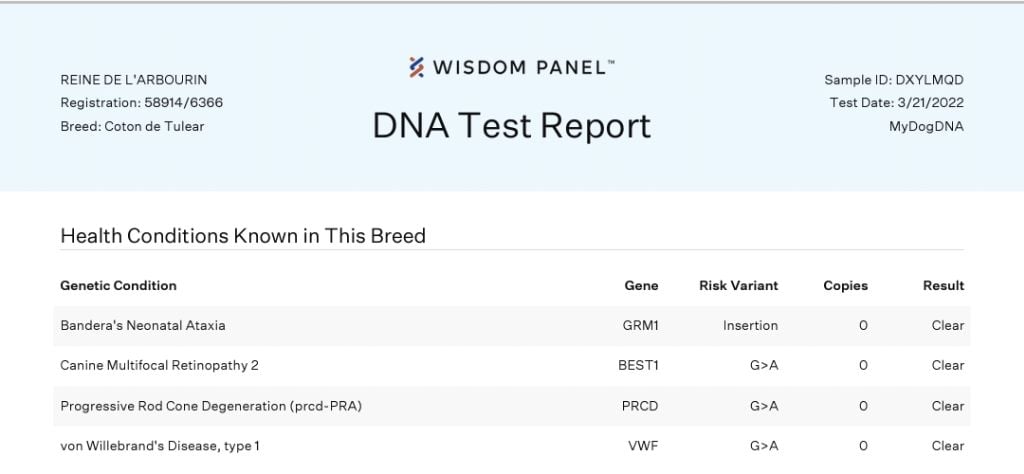Click the DNA Test Report title
This screenshot has width=1024, height=474.
tap(511, 126)
